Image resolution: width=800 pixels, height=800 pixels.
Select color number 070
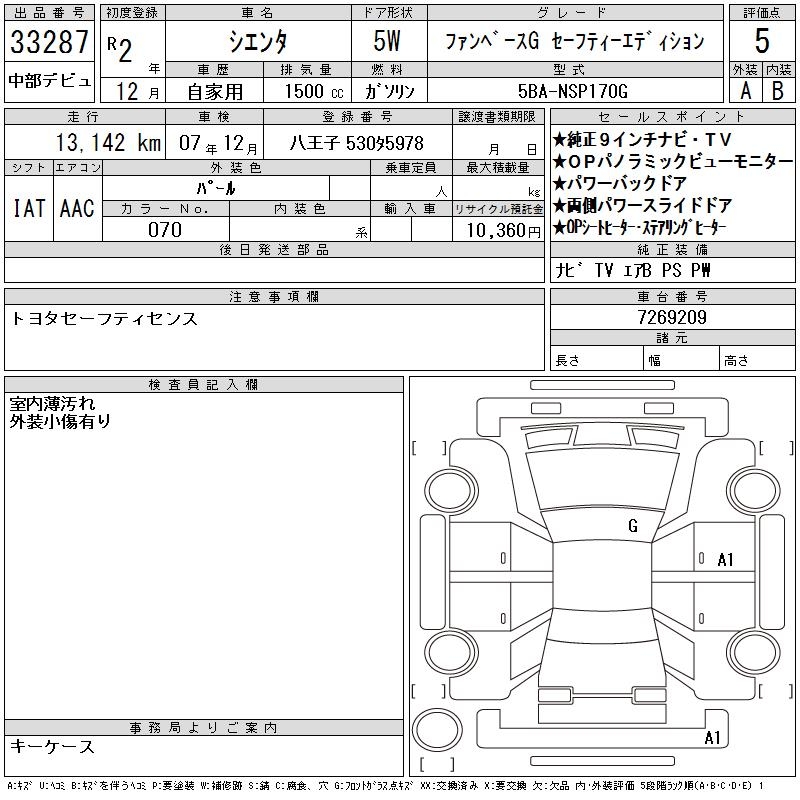[x=165, y=230]
